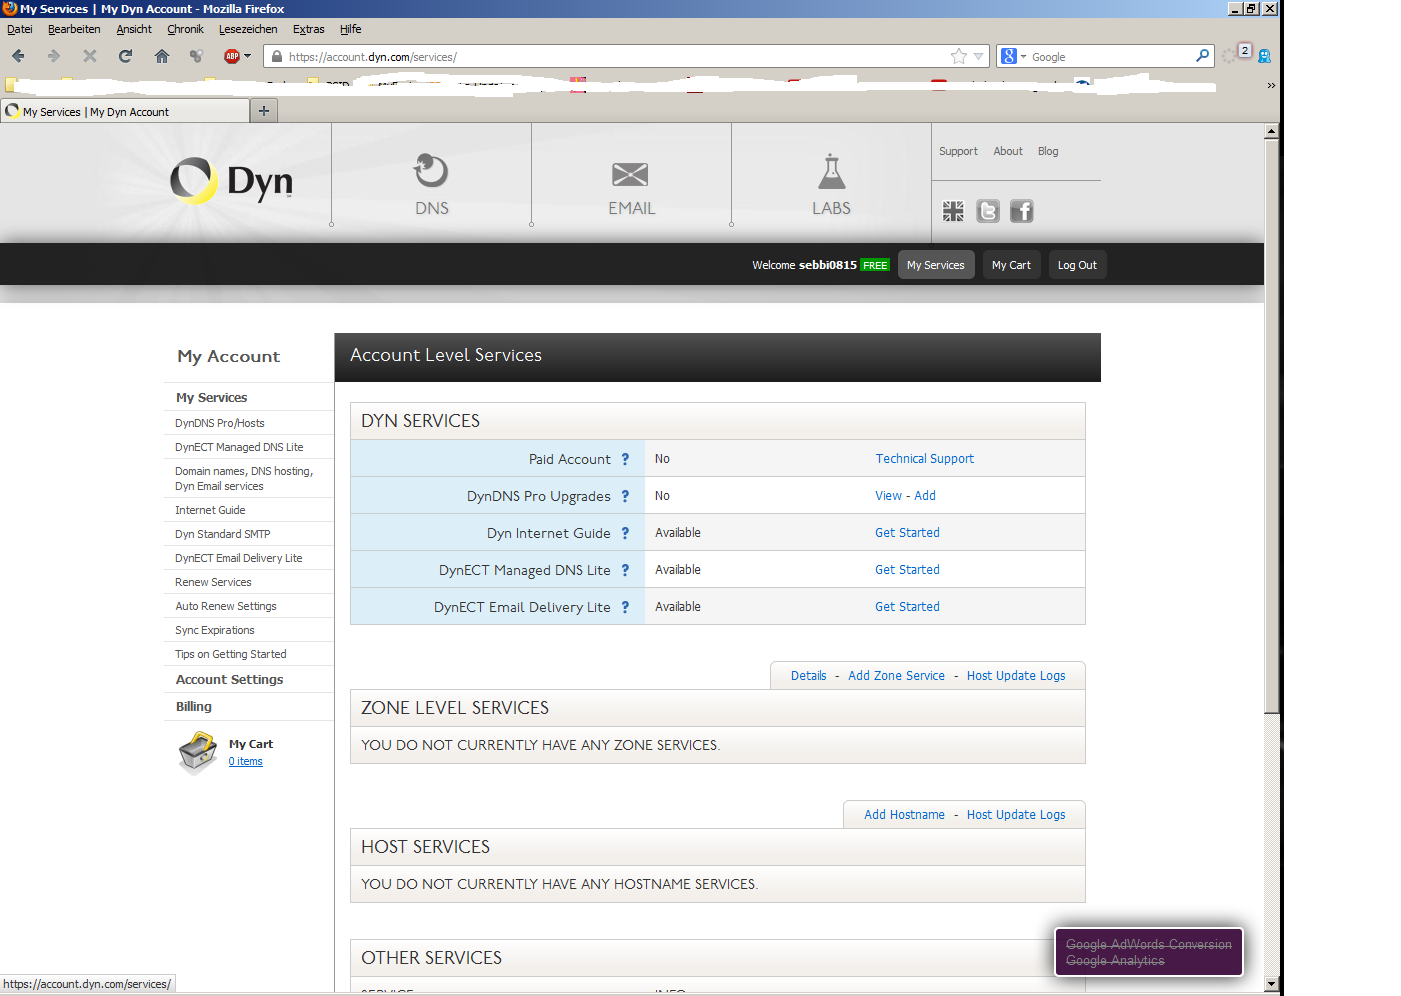Open the Datei menu
This screenshot has width=1401, height=996.
[20, 29]
